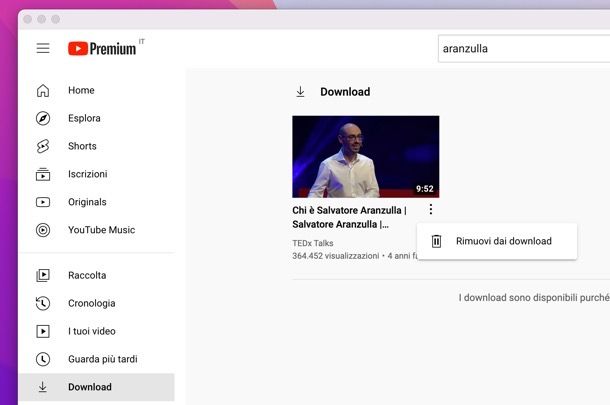Open Guarda più tardi label
Screen dimensions: 610x405
point(103,359)
